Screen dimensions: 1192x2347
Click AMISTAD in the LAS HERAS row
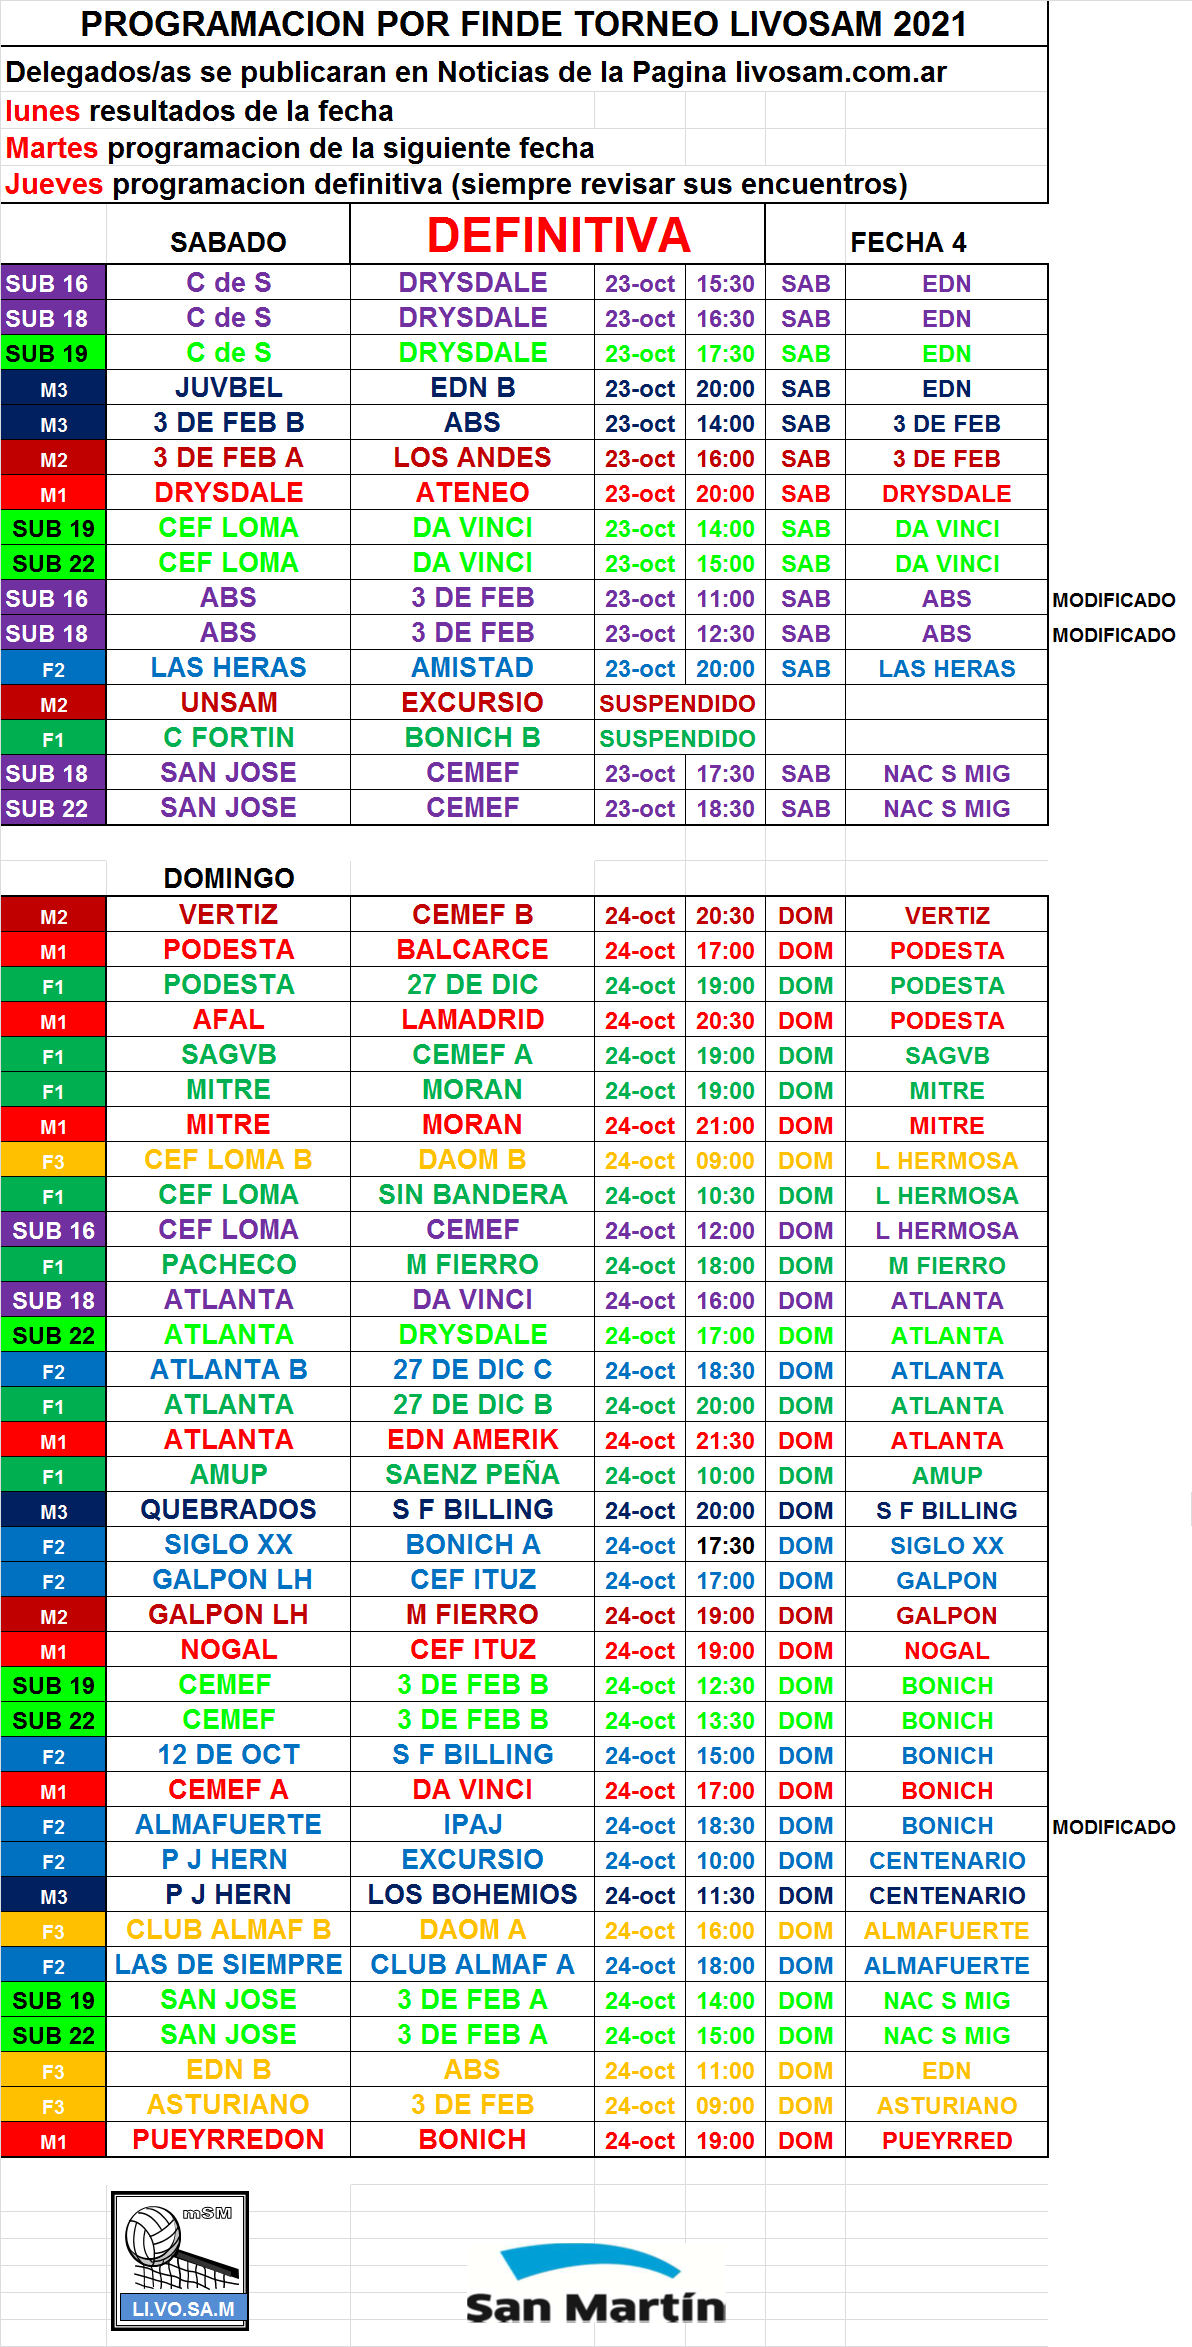pos(472,668)
